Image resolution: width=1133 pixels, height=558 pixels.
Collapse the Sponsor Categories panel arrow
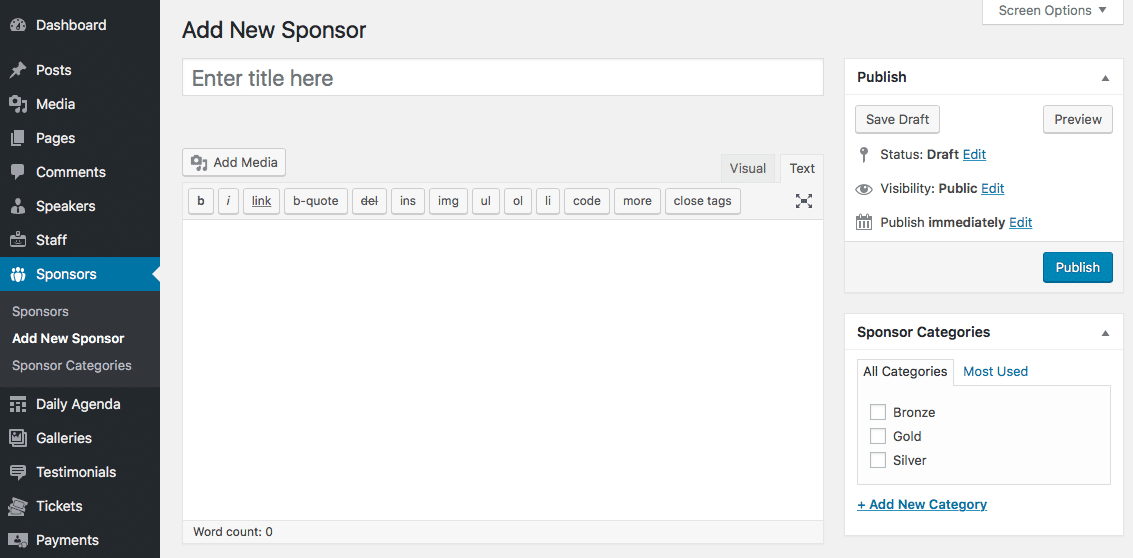click(1105, 332)
